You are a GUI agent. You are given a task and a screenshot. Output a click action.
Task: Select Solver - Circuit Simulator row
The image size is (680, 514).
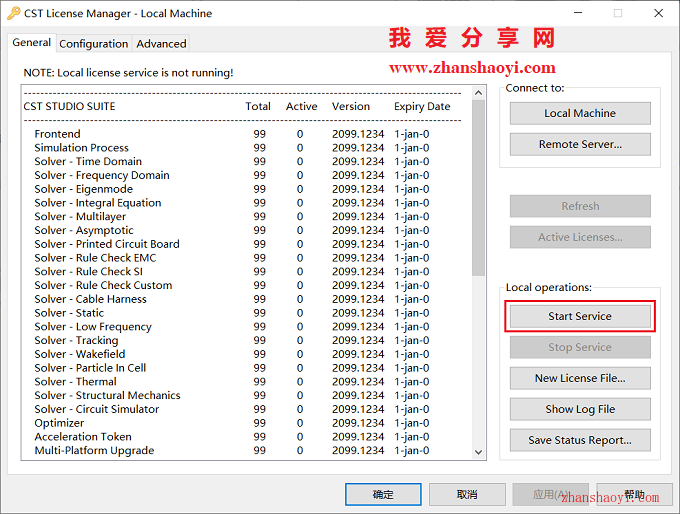[232, 409]
